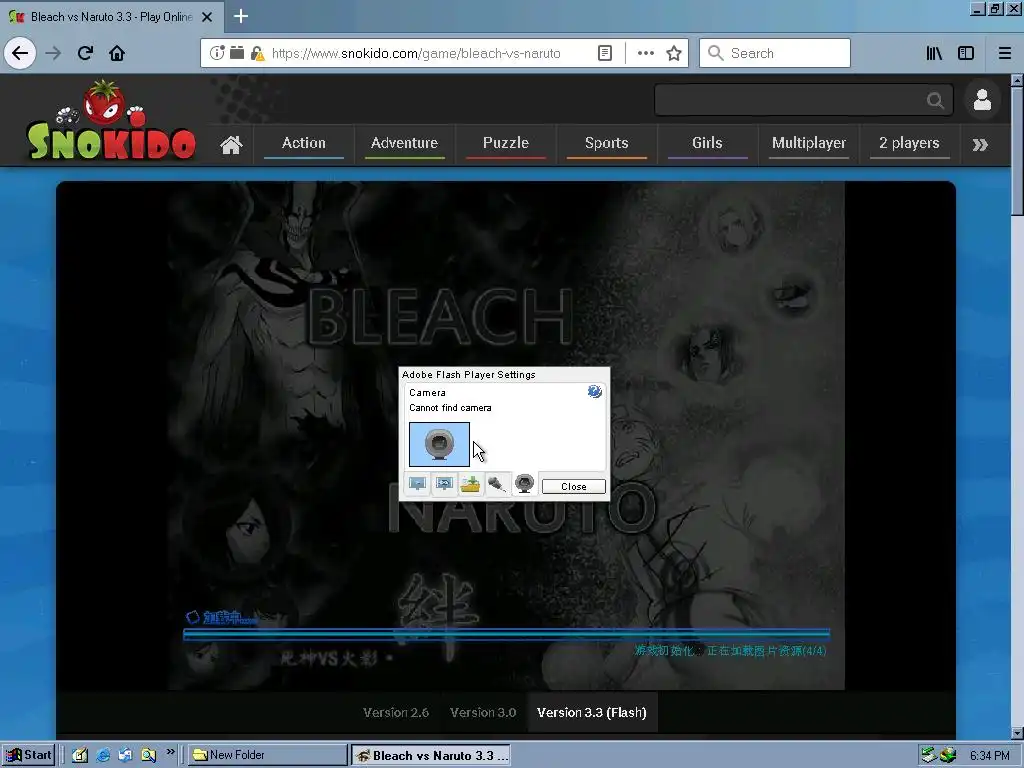Close the Flash Player Settings dialog

(573, 487)
